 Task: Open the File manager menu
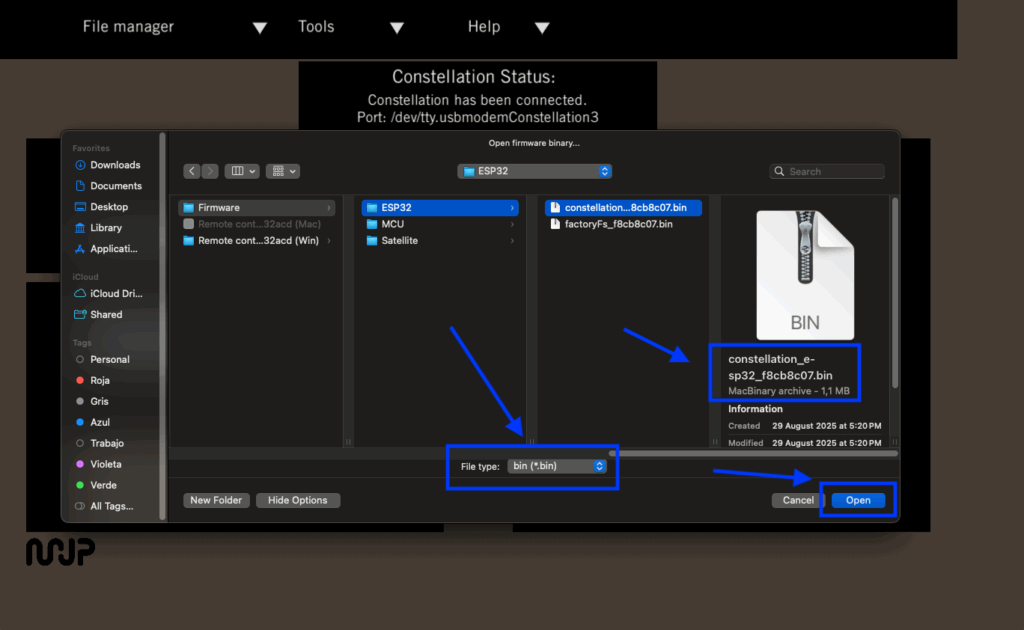pos(128,27)
